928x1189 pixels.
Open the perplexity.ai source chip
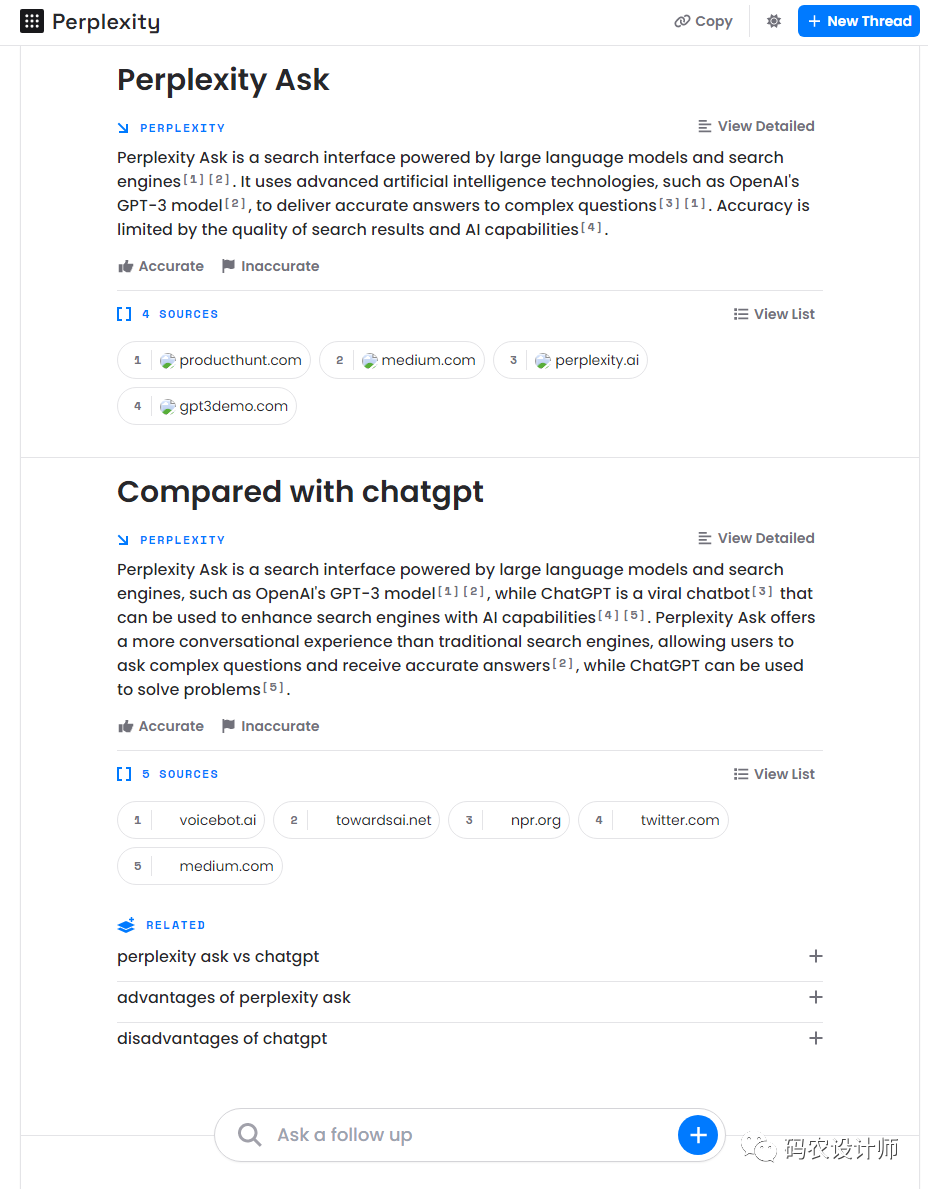click(x=570, y=360)
